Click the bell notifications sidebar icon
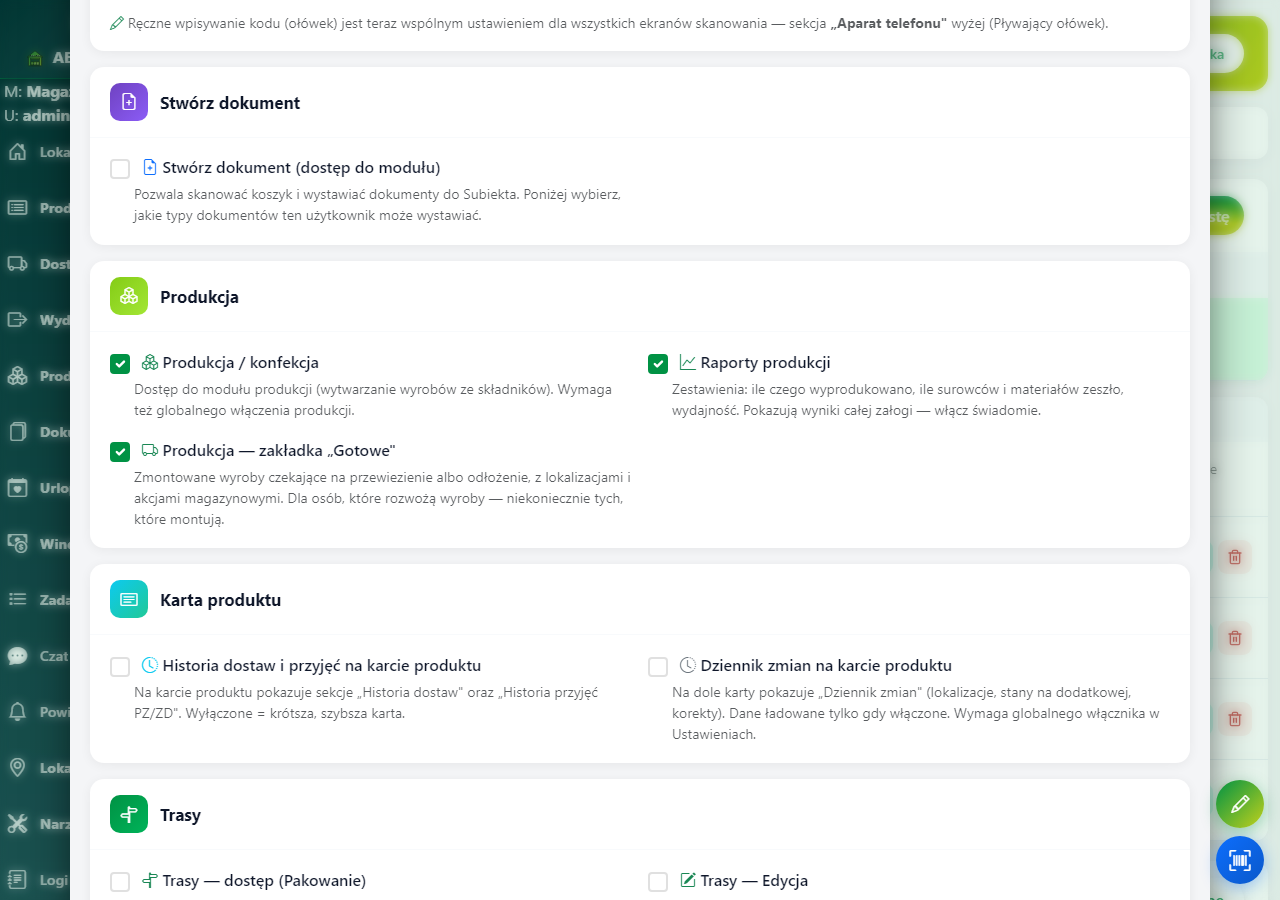The image size is (1280, 900). [x=17, y=712]
